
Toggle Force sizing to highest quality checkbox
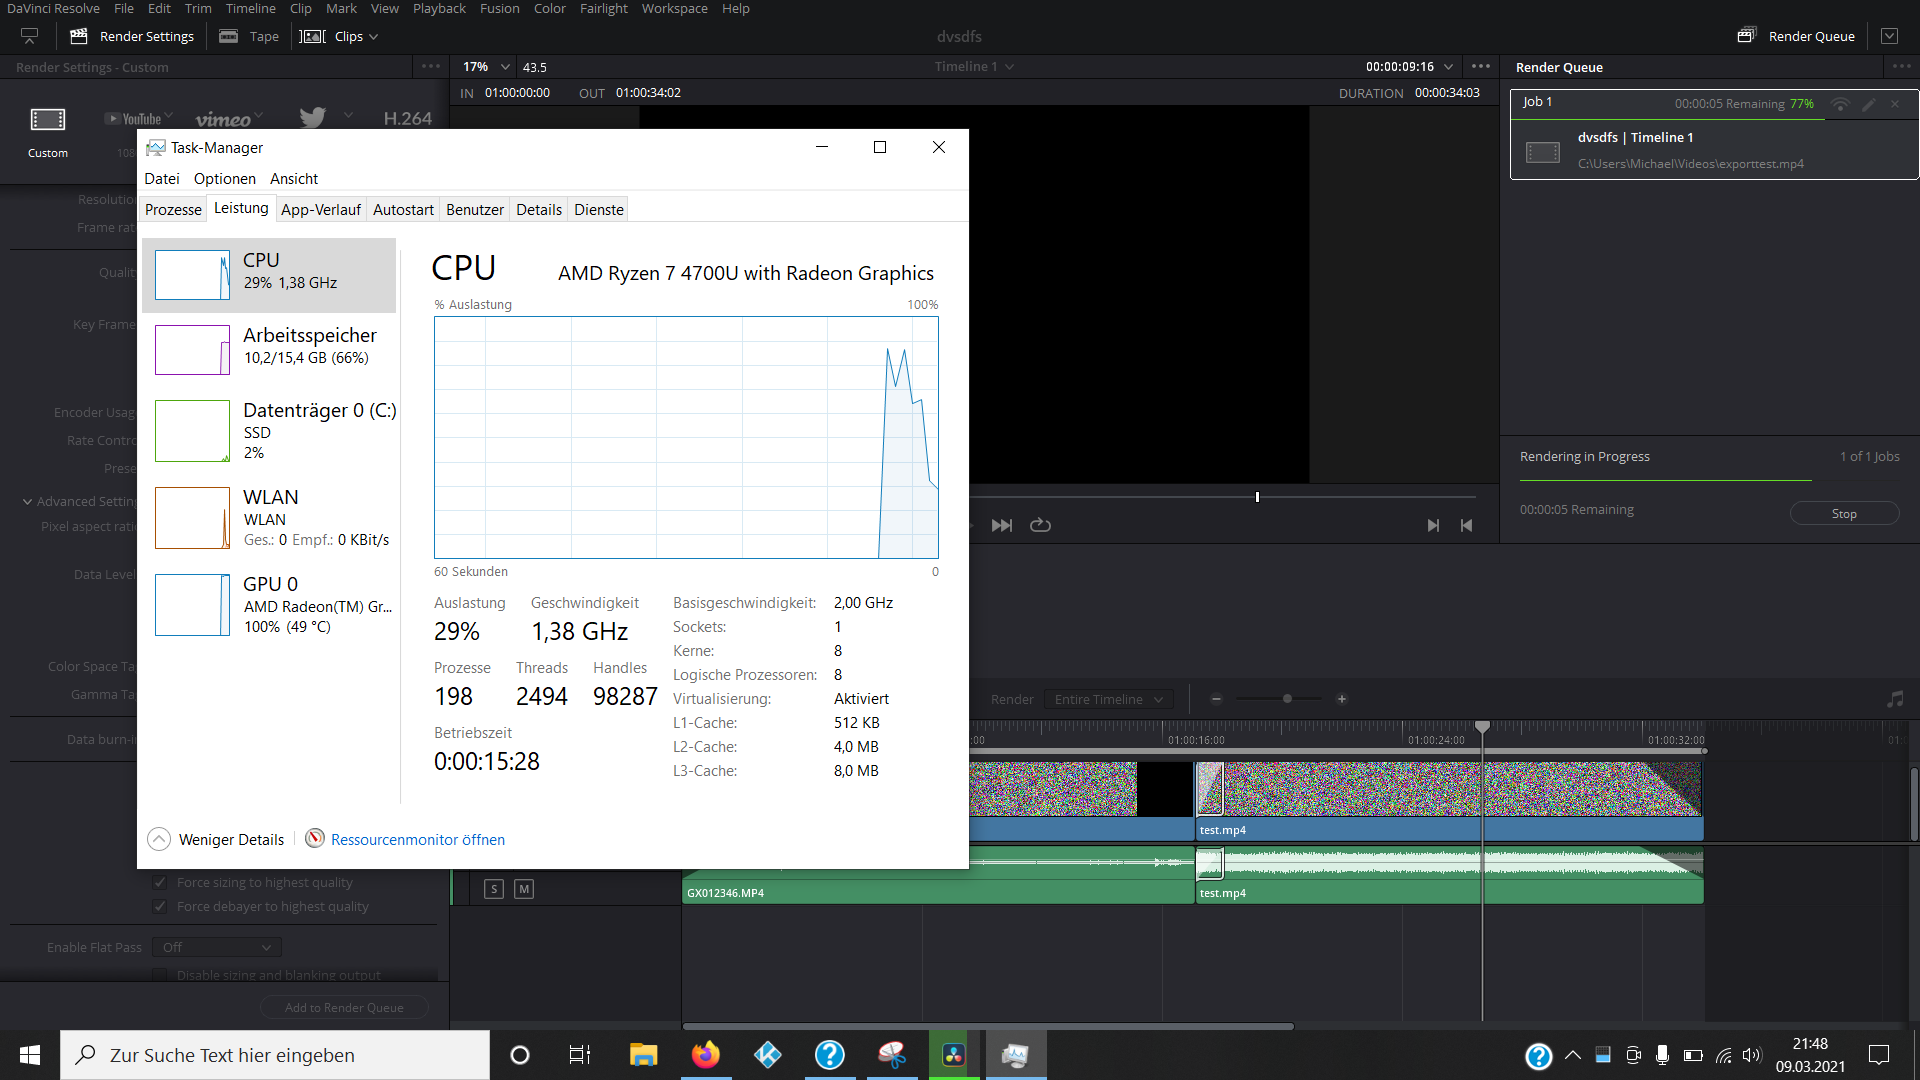(159, 882)
